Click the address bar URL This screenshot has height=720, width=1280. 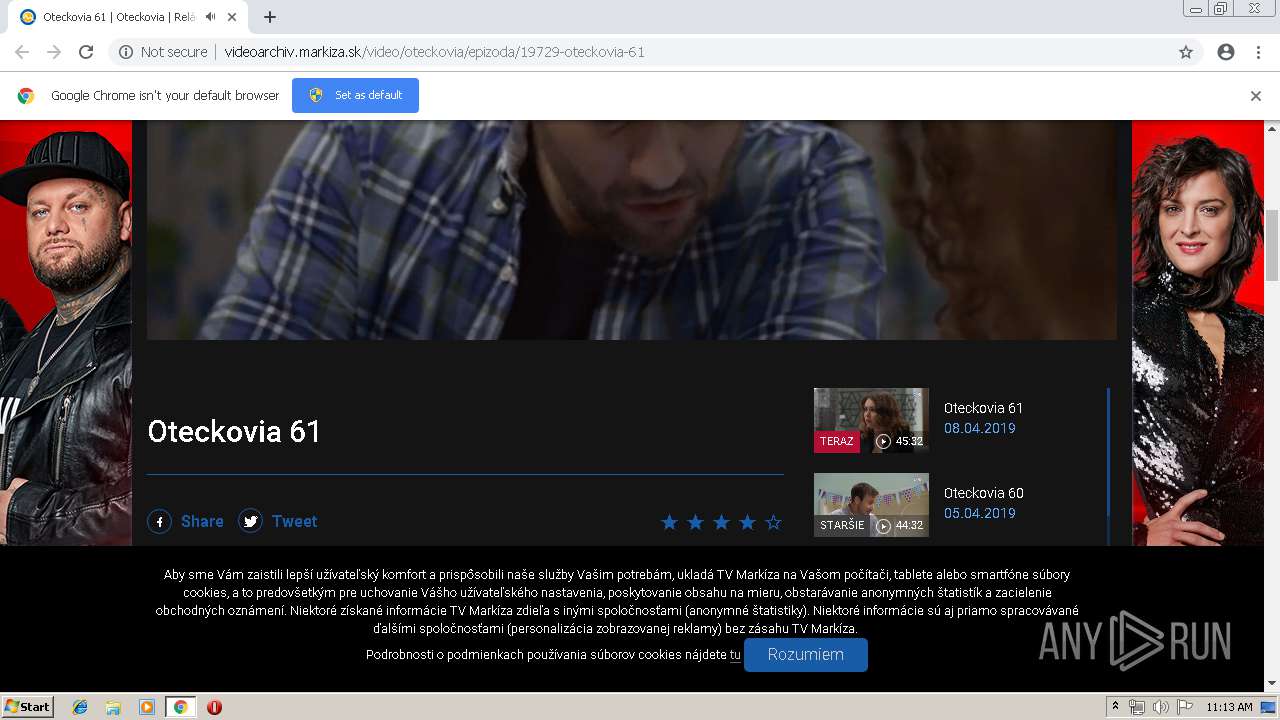click(x=434, y=52)
